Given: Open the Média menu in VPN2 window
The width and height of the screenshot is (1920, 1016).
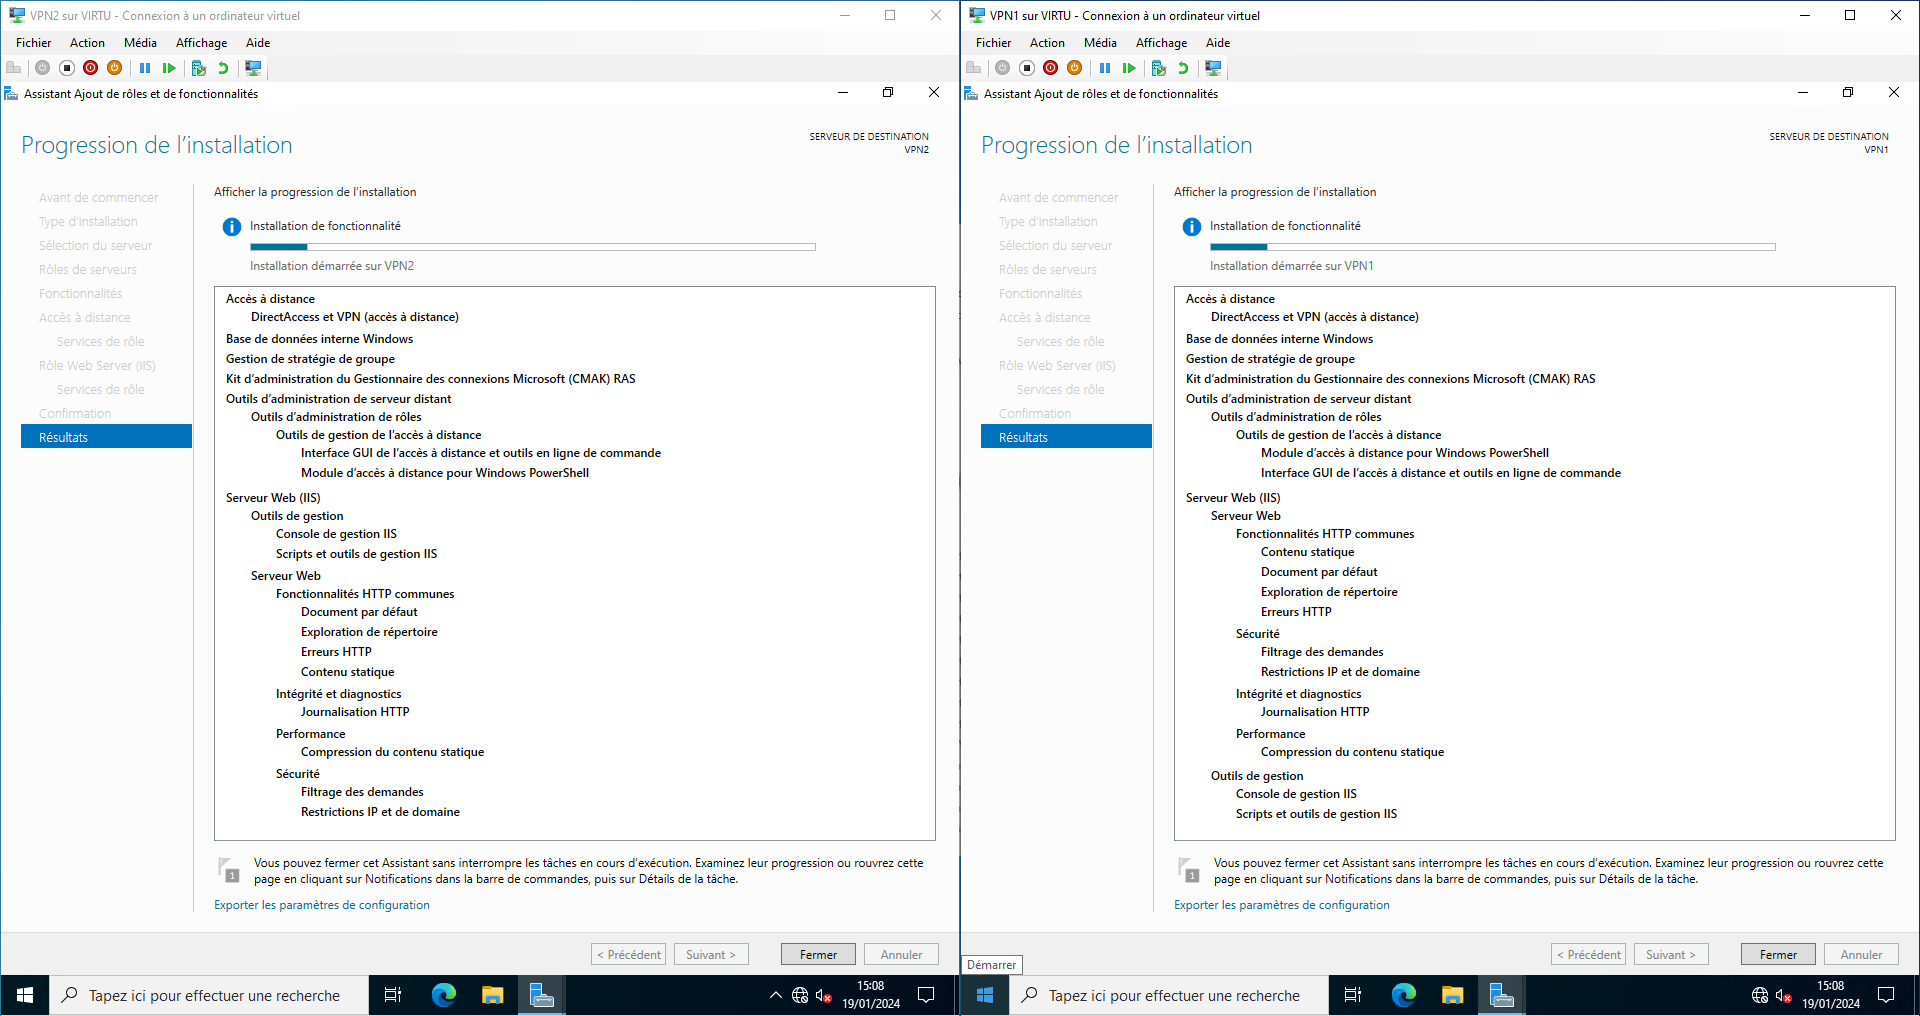Looking at the screenshot, I should (x=140, y=43).
